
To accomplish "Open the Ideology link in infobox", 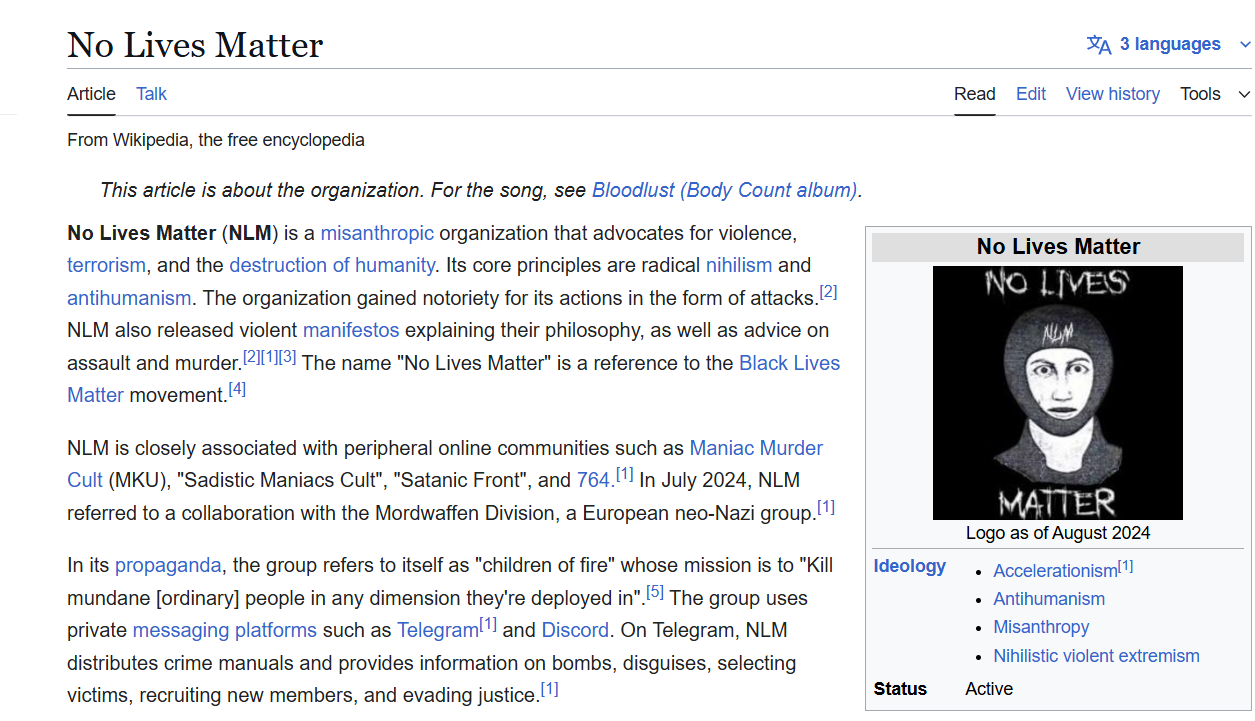I will (x=909, y=566).
